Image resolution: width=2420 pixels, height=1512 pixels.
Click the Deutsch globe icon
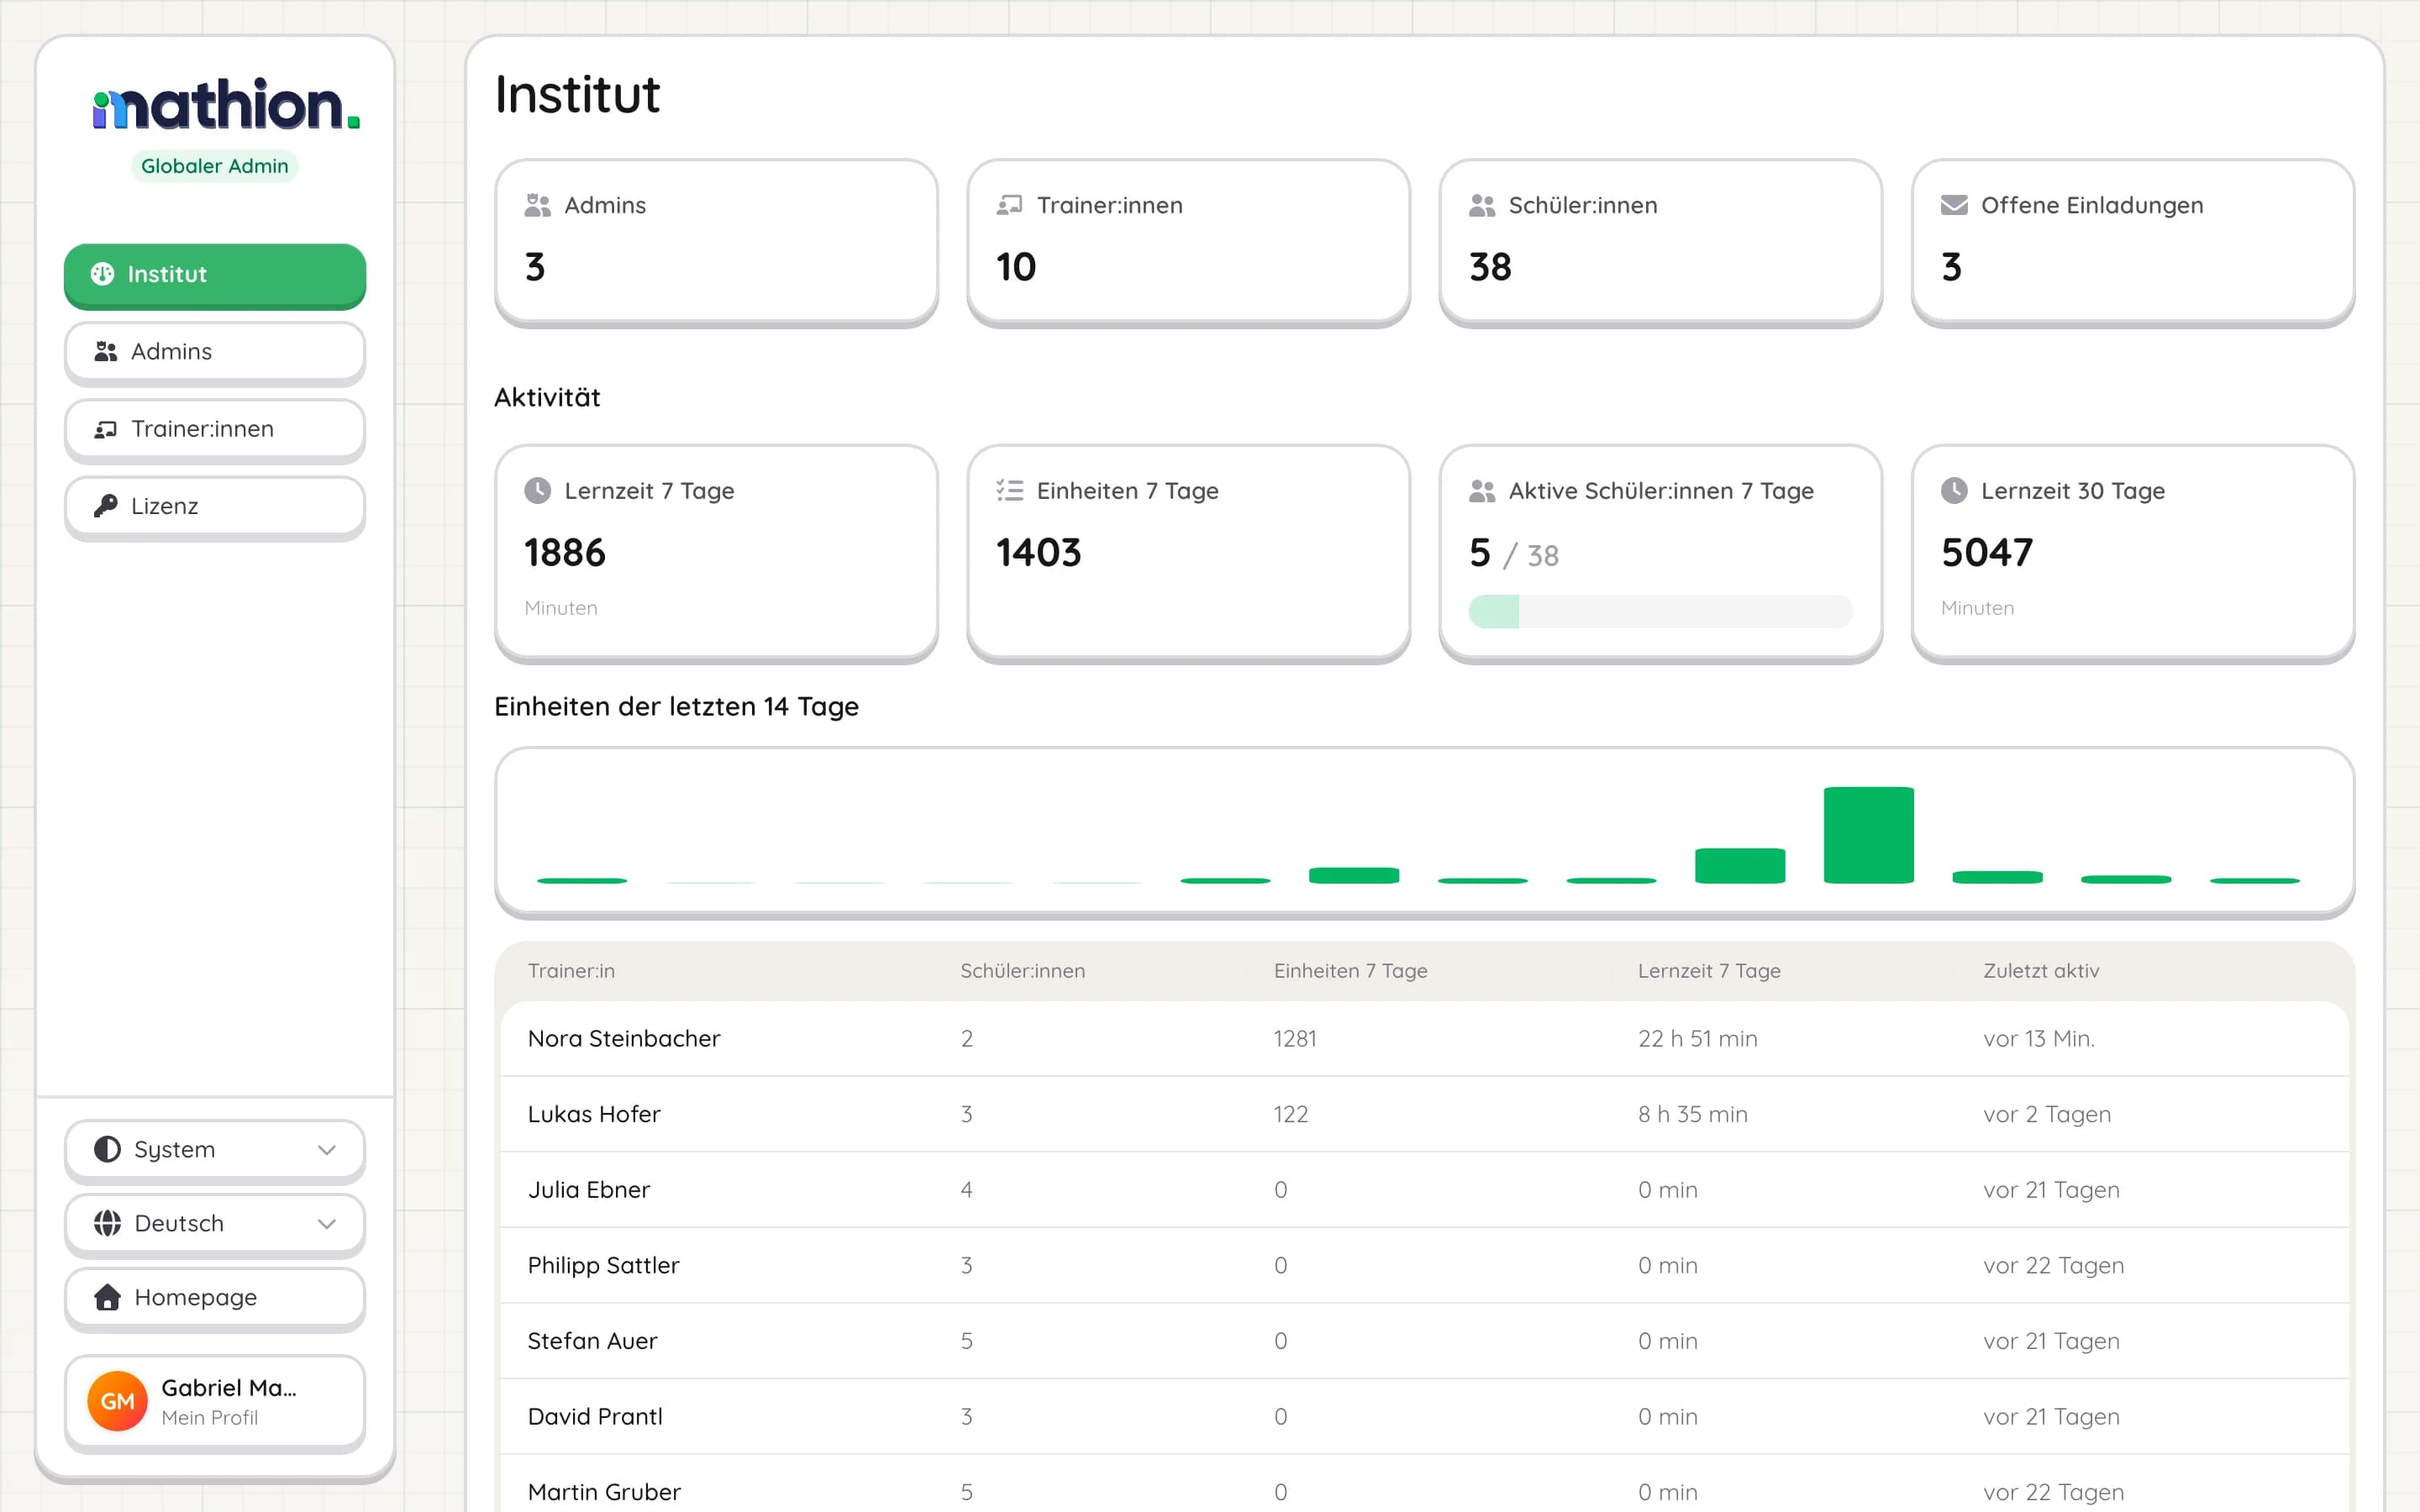pos(107,1223)
